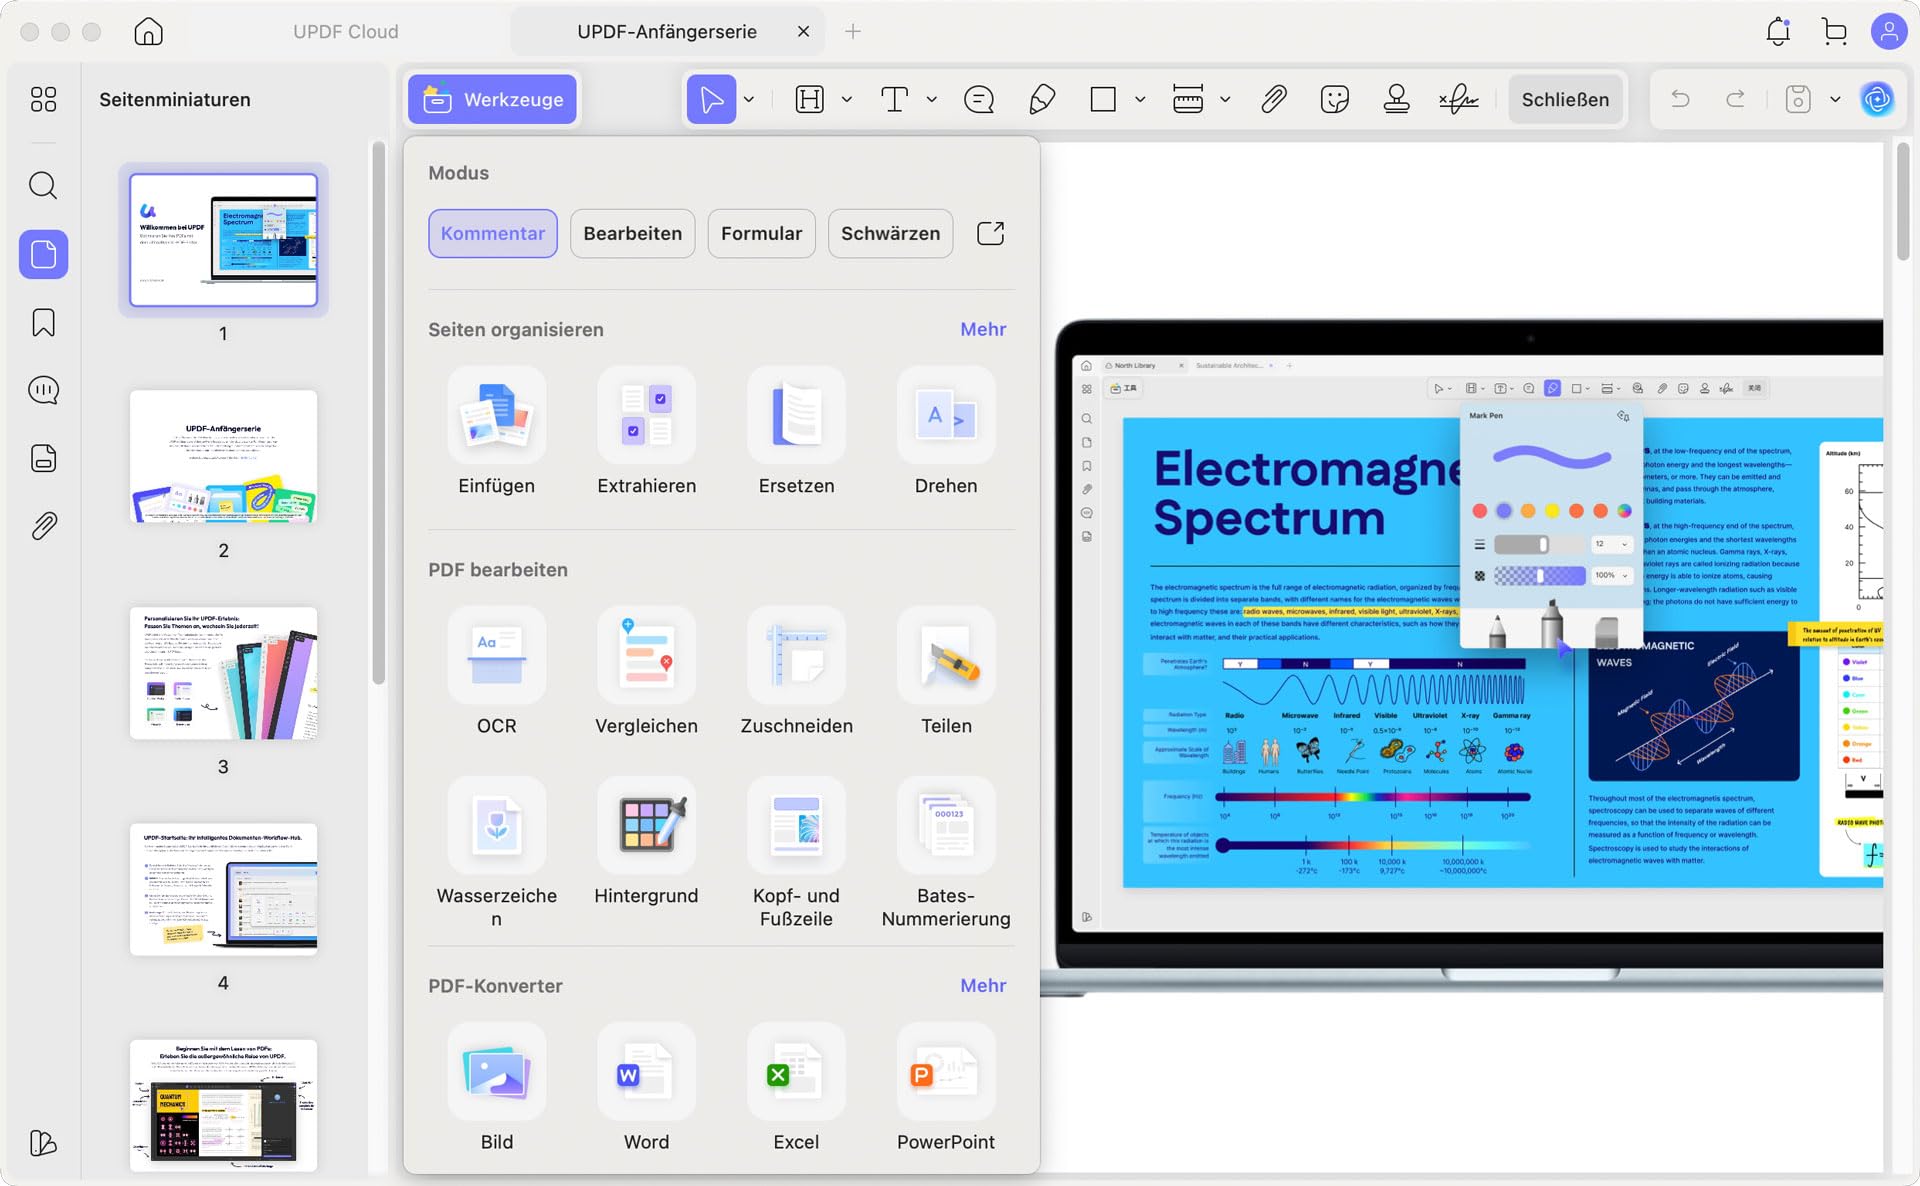Open the bookmarks sidebar panel
The width and height of the screenshot is (1920, 1186).
tap(43, 322)
